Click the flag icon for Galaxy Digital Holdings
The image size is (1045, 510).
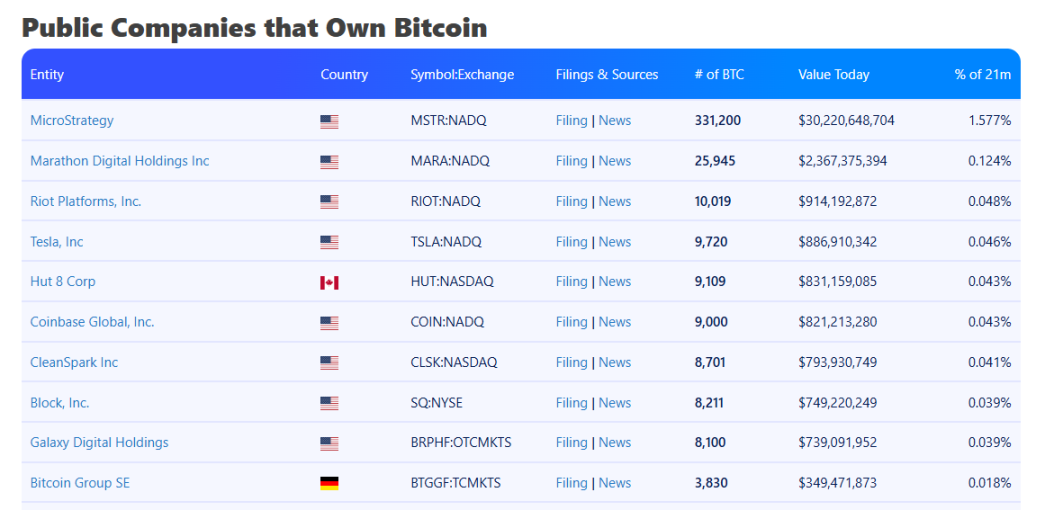click(x=329, y=443)
